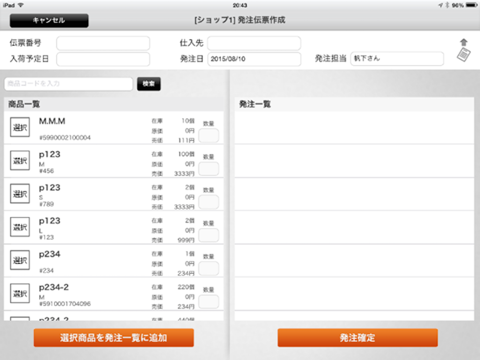This screenshot has width=480, height=360.
Task: Focus the 入荷予定日 input field
Action: tap(103, 59)
